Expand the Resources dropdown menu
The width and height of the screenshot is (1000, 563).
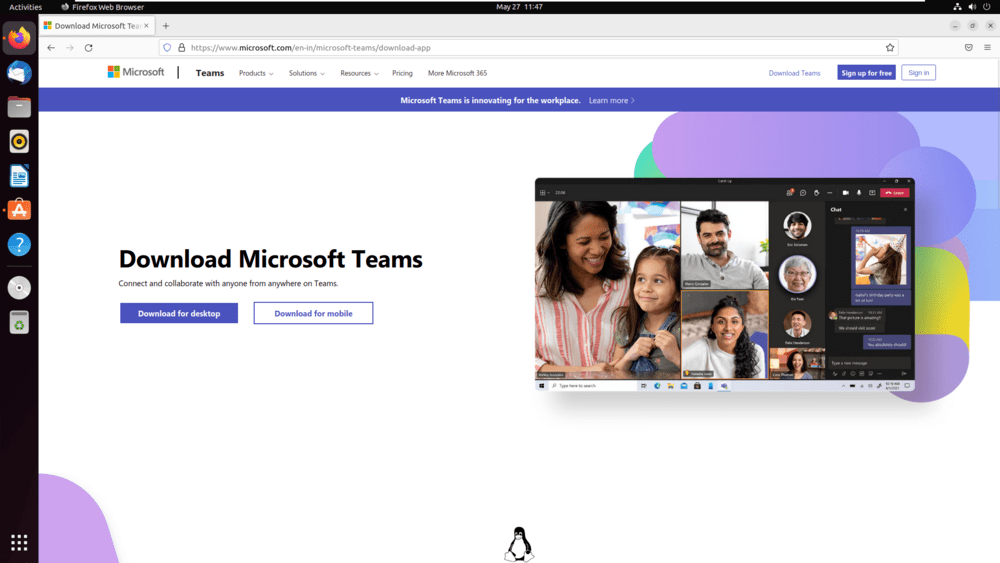click(359, 73)
